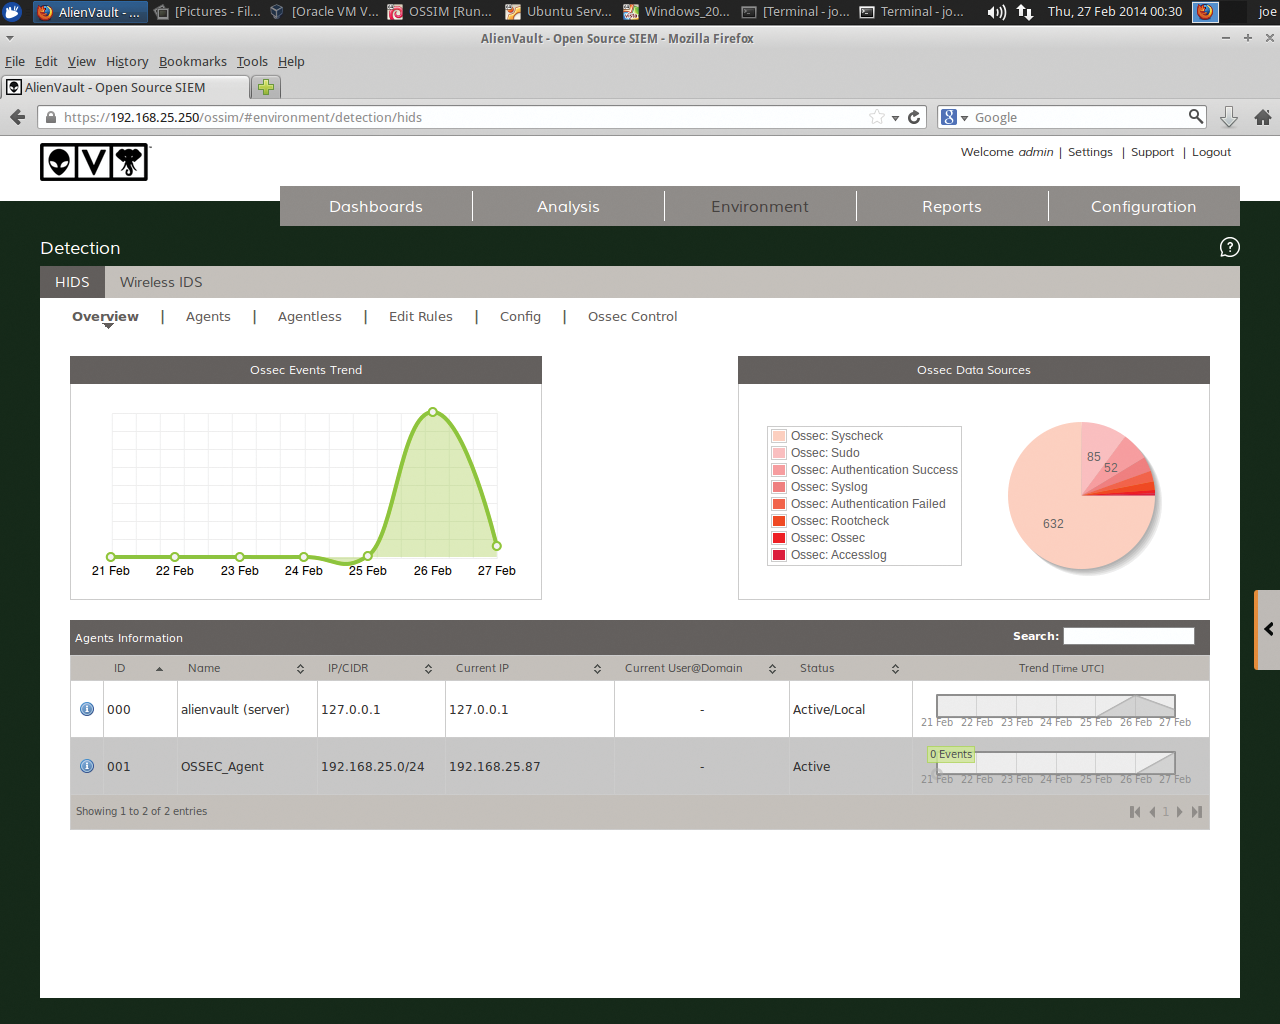1280x1024 pixels.
Task: Select the HIDS tab
Action: coord(72,282)
